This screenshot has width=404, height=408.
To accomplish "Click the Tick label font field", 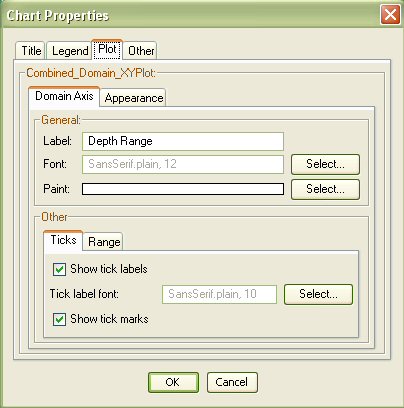I will (219, 294).
